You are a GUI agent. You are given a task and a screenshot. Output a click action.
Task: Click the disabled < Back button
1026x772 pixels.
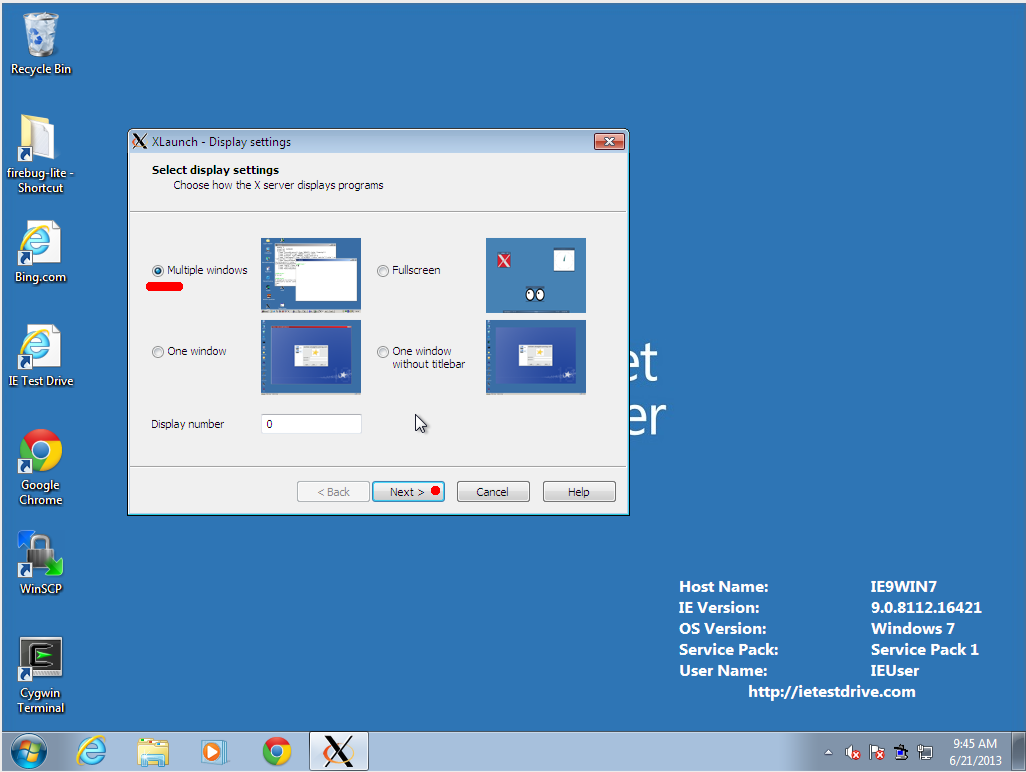[333, 492]
